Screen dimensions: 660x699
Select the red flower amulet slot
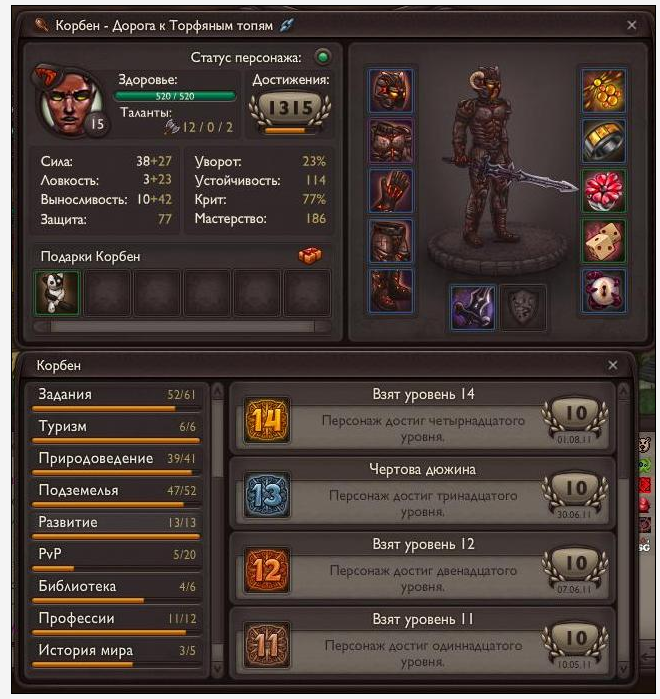pyautogui.click(x=603, y=191)
